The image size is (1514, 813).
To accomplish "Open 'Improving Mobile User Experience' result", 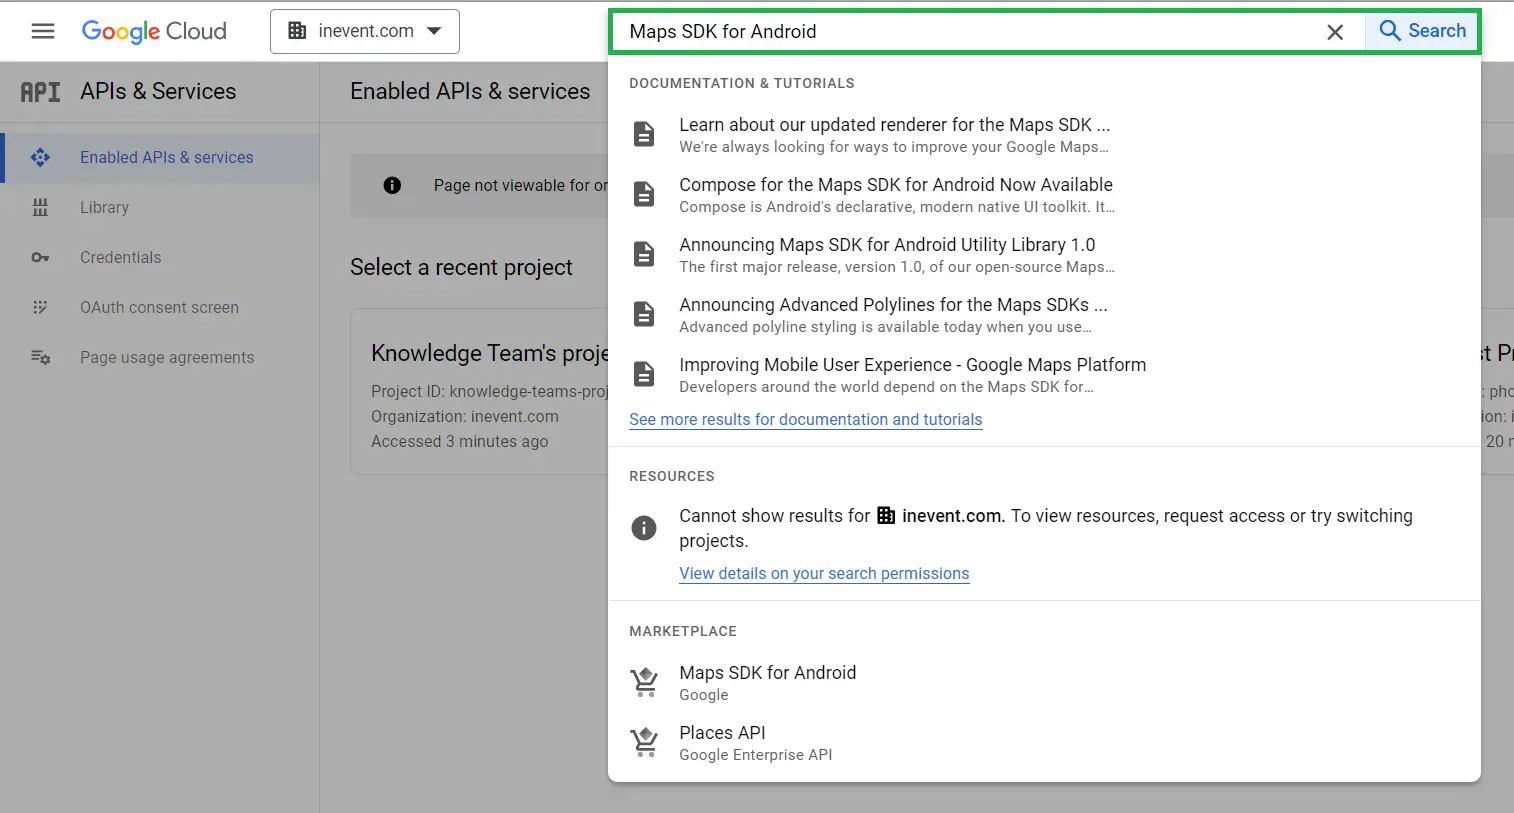I will point(1044,374).
